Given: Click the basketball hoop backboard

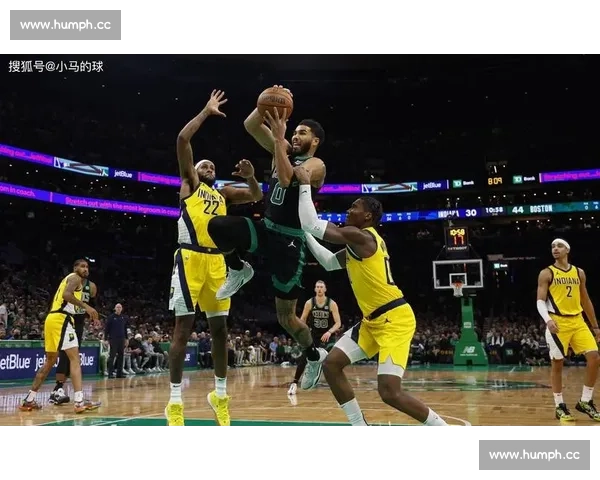Looking at the screenshot, I should point(457,272).
